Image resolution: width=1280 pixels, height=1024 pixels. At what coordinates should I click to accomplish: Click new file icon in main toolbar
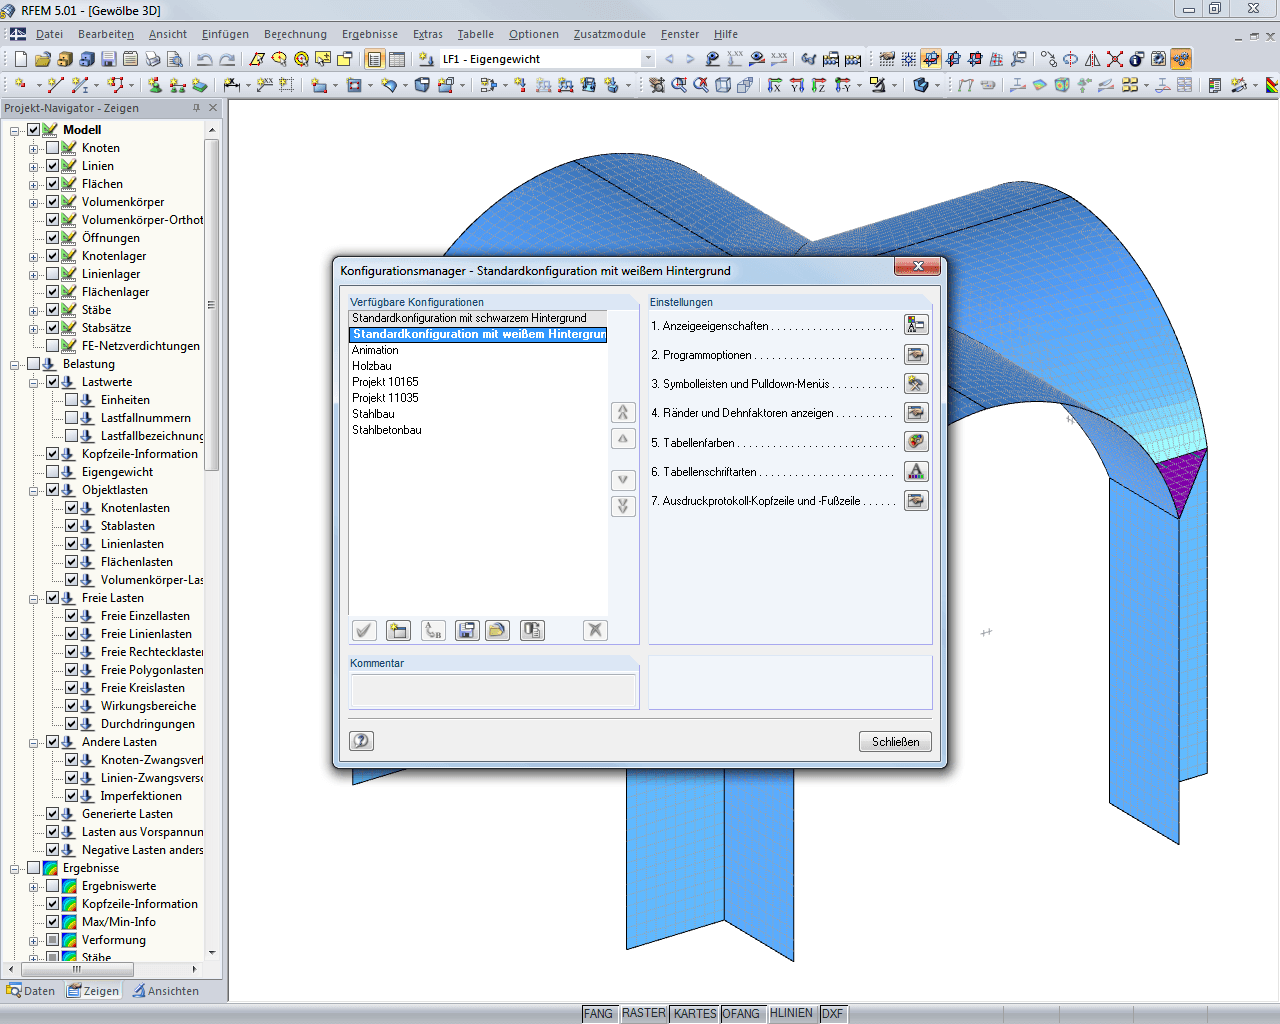[21, 59]
